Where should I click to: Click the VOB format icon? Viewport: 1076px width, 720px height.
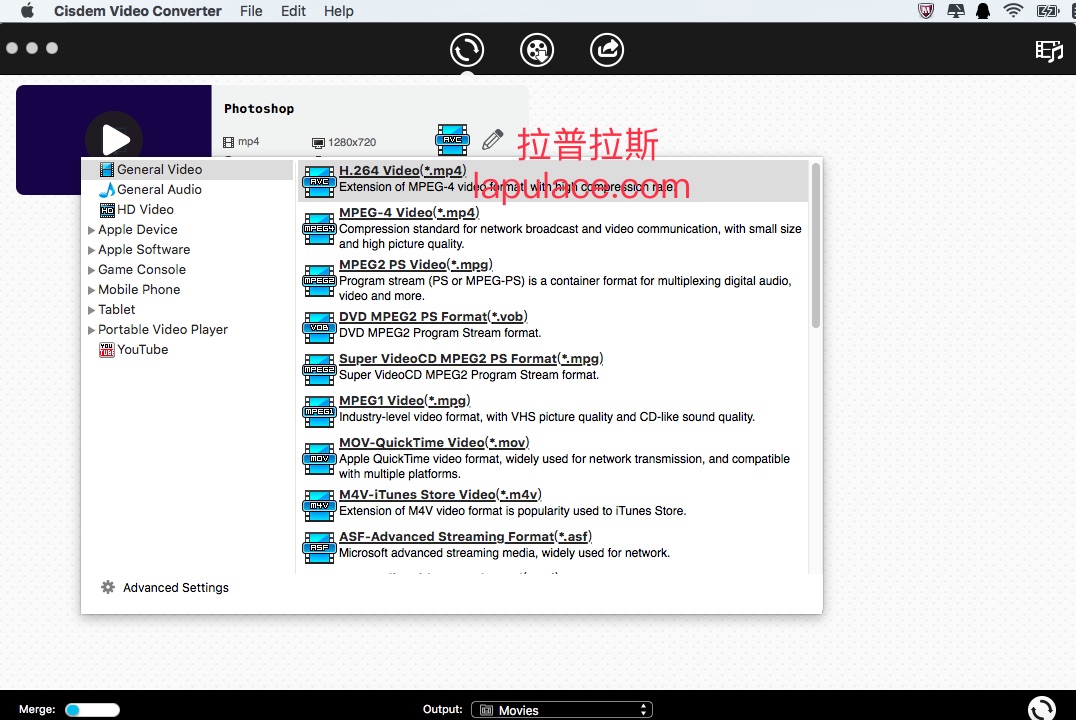tap(319, 327)
